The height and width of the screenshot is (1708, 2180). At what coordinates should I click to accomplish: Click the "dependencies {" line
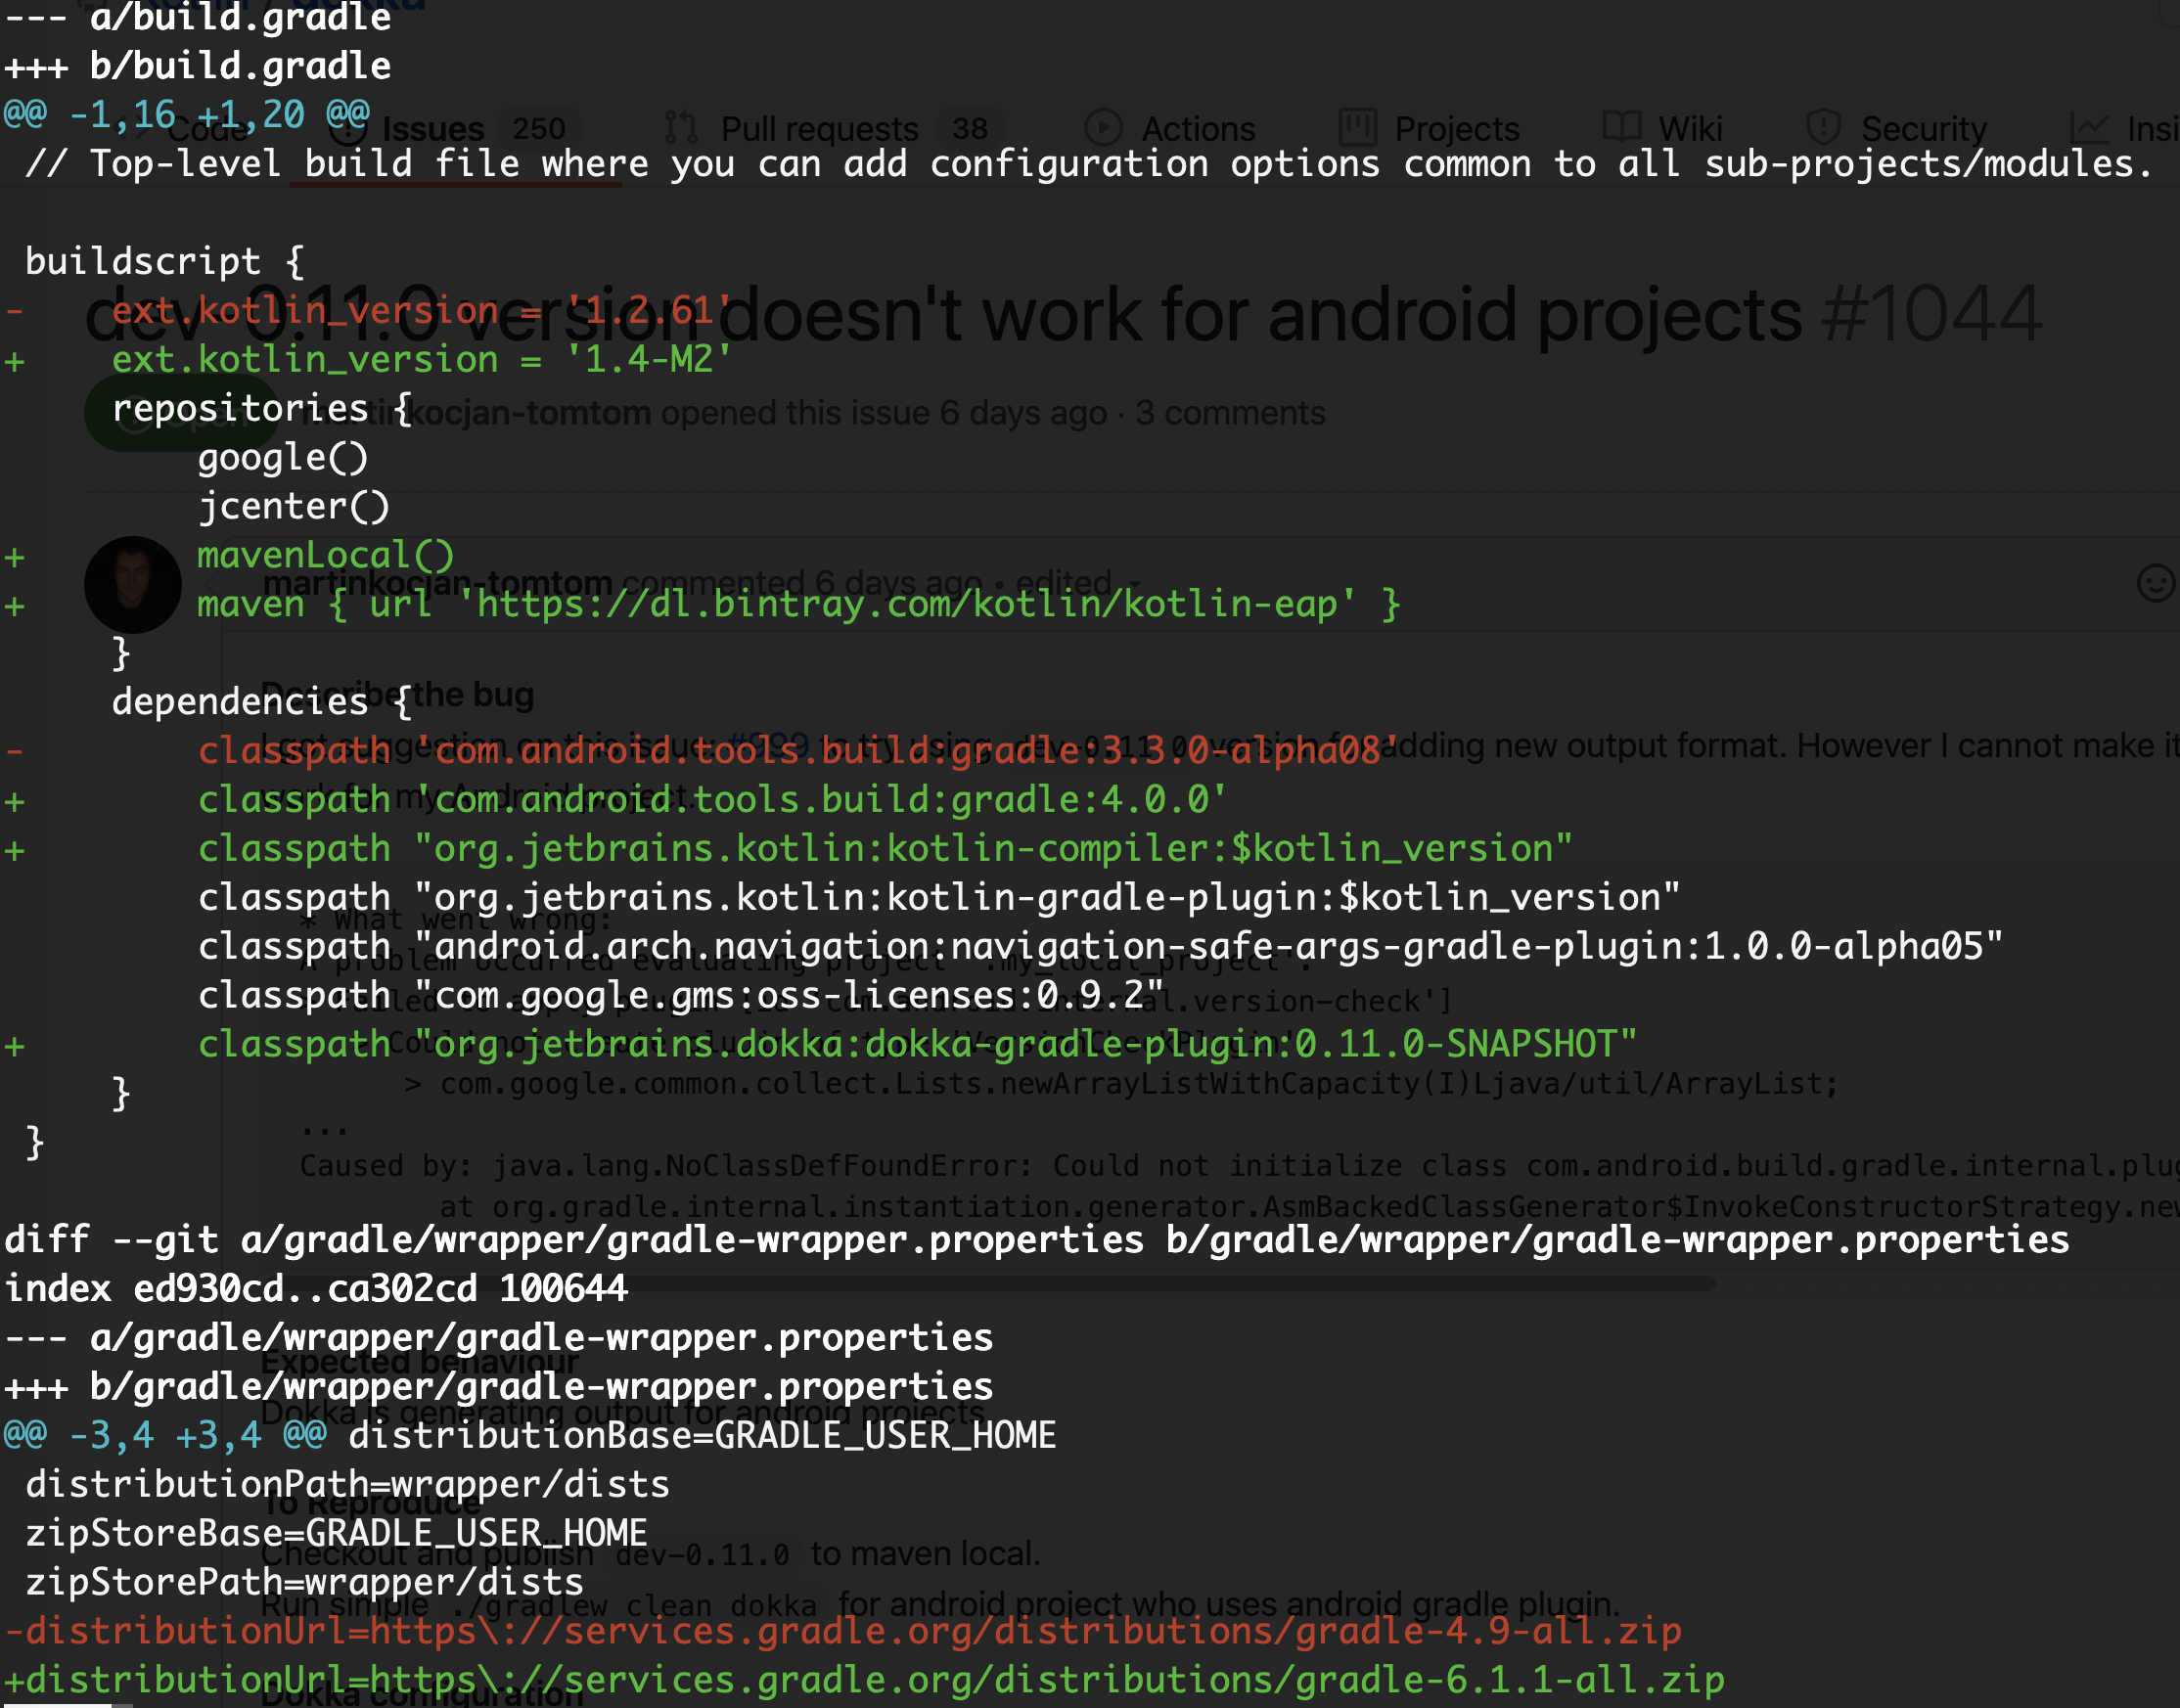[x=262, y=702]
